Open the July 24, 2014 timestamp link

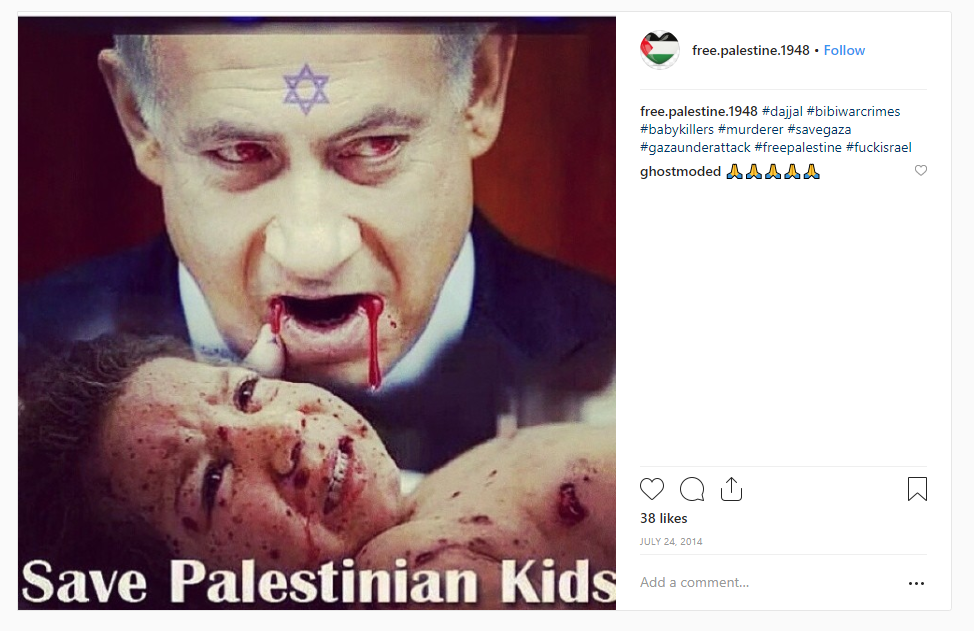click(671, 542)
